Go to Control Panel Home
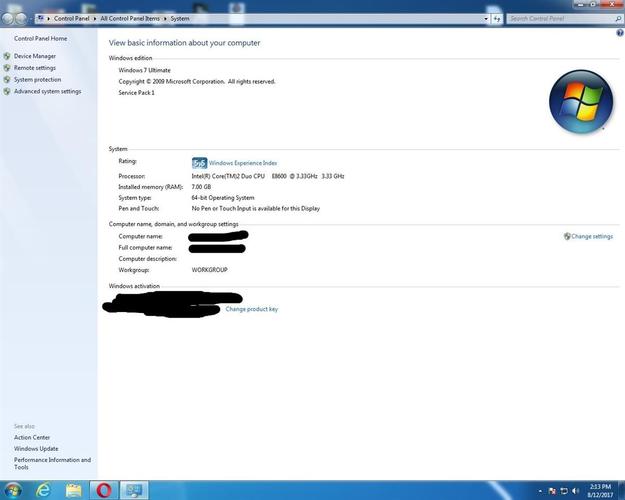The width and height of the screenshot is (625, 500). pos(41,39)
